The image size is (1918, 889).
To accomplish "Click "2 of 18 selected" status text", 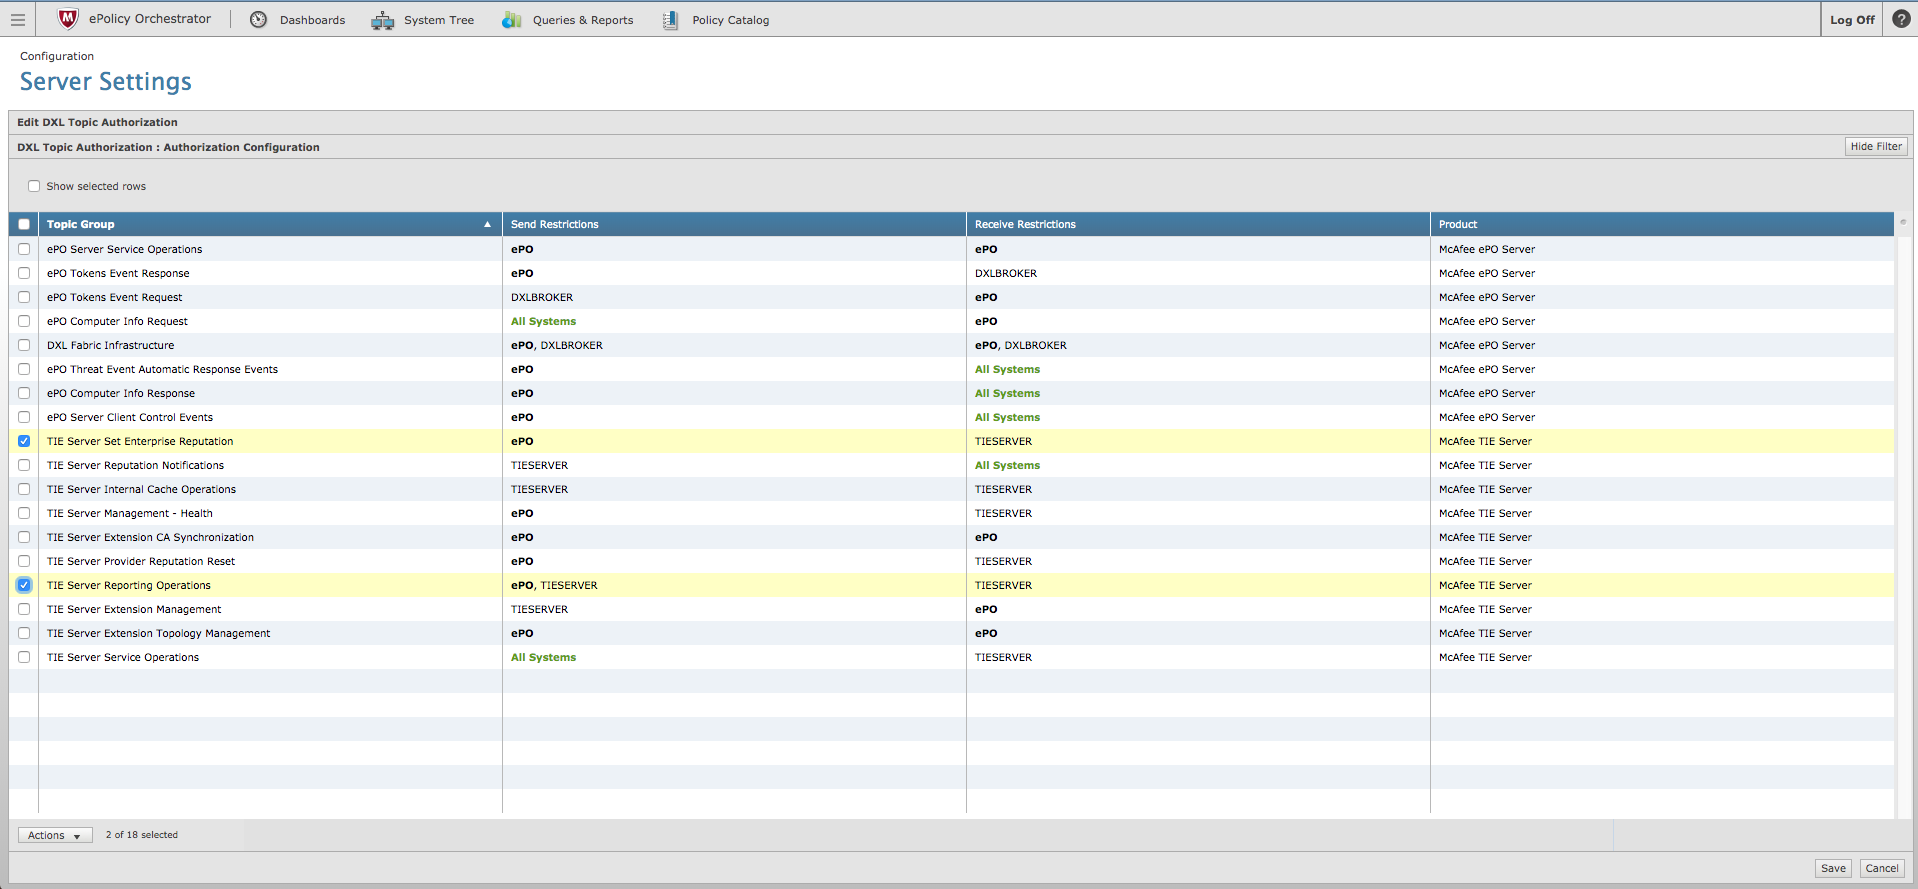I will (142, 835).
